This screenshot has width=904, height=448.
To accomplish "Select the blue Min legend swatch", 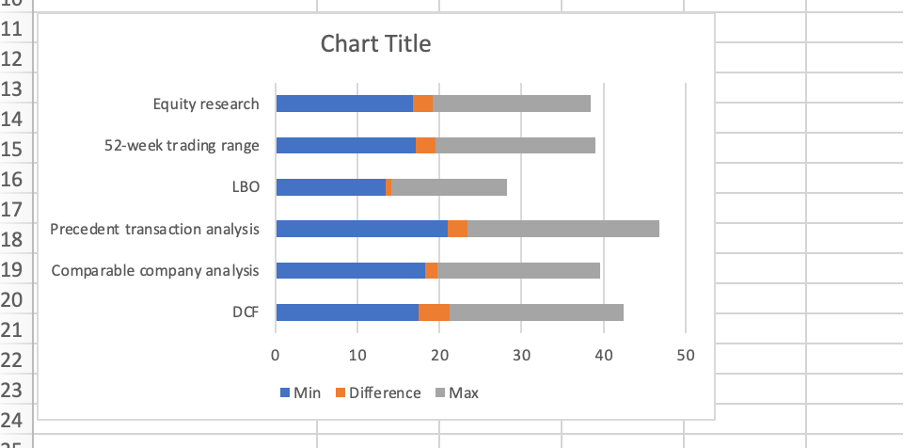I will (284, 393).
